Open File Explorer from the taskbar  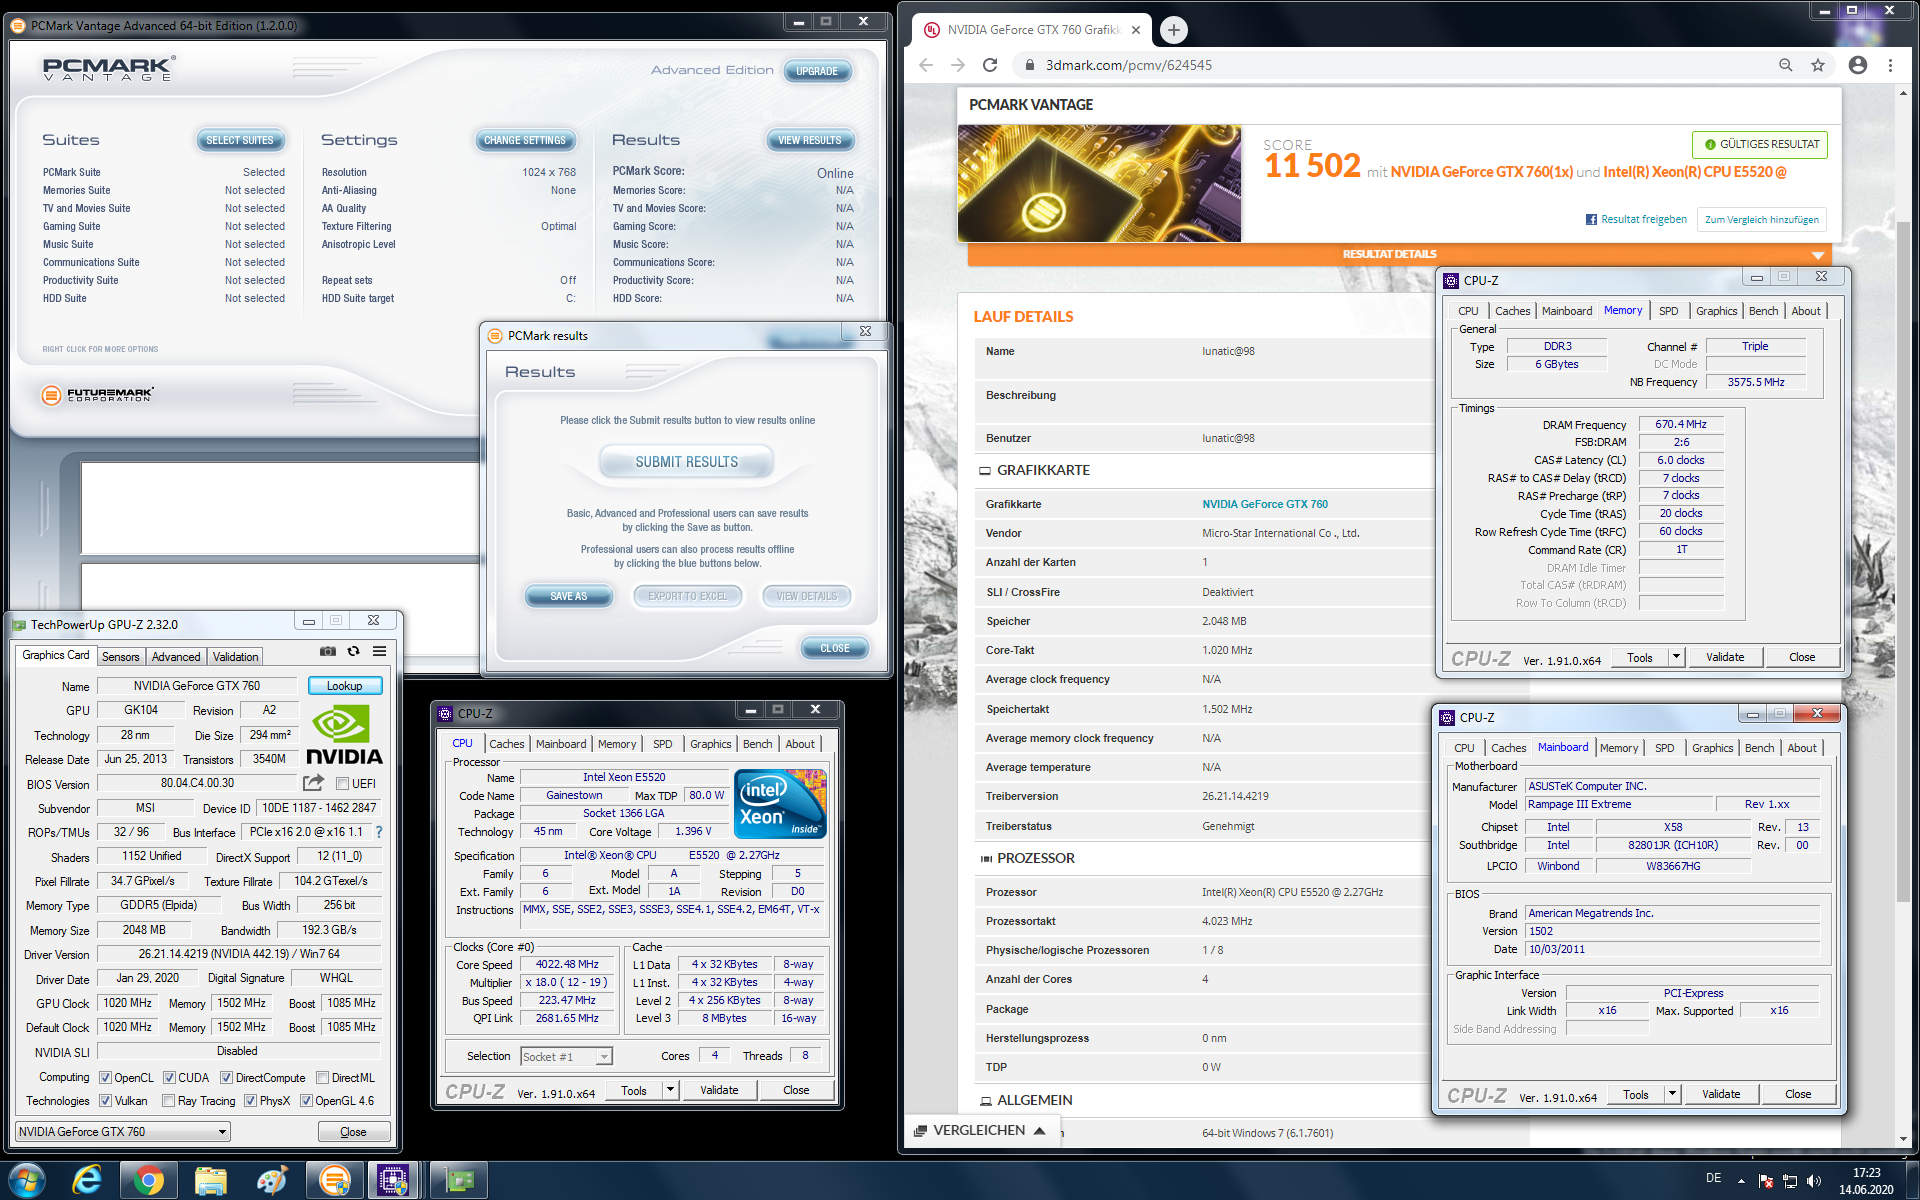click(x=210, y=1181)
